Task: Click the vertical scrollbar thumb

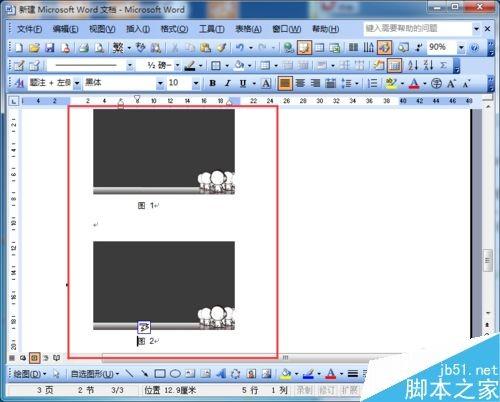Action: pos(487,260)
